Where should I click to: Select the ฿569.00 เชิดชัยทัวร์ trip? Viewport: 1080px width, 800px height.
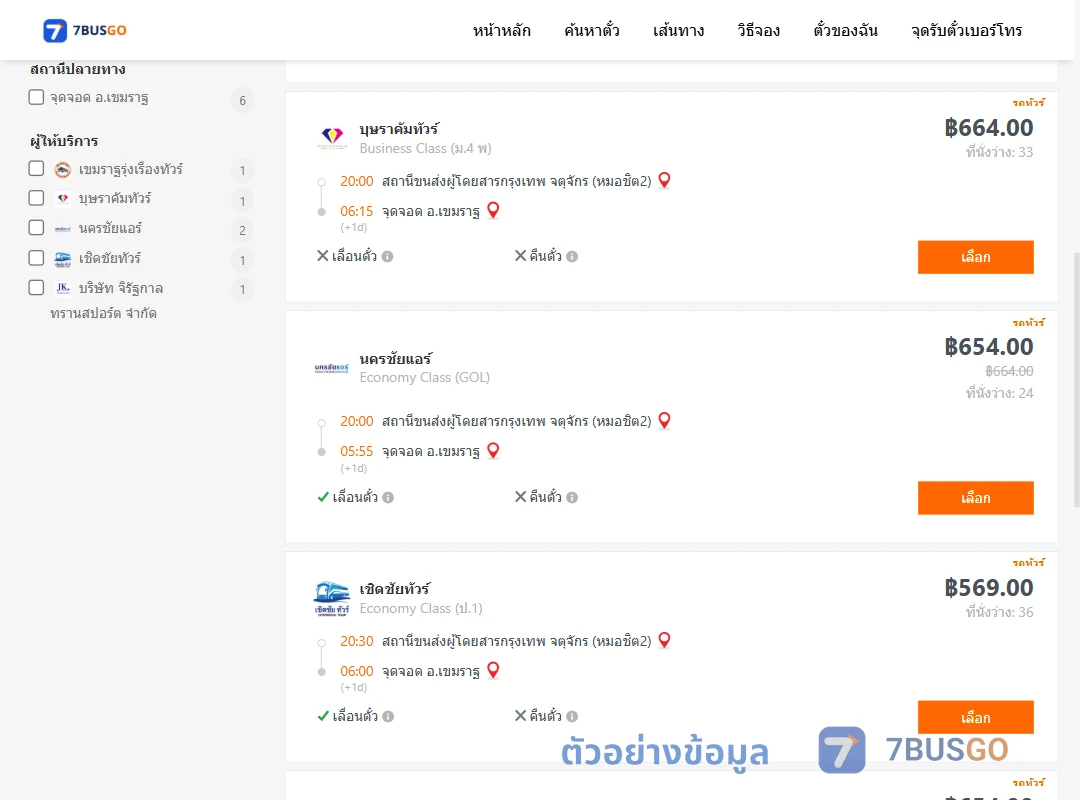click(x=975, y=717)
